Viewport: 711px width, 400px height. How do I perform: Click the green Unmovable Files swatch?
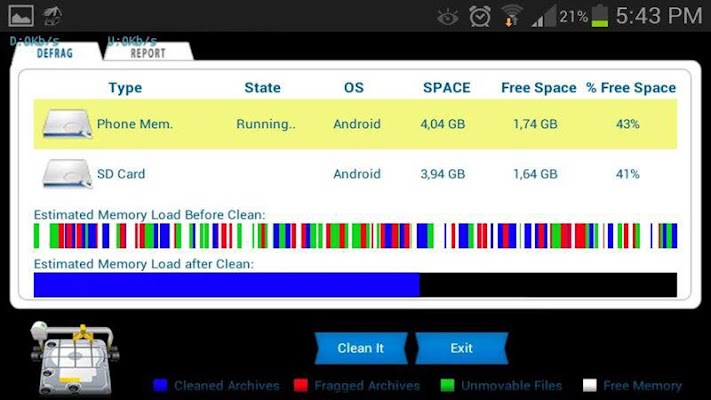coord(448,385)
